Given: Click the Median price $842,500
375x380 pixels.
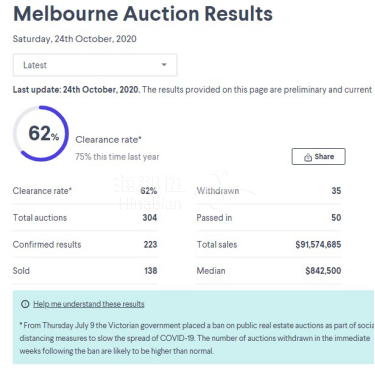Looking at the screenshot, I should pyautogui.click(x=323, y=271).
